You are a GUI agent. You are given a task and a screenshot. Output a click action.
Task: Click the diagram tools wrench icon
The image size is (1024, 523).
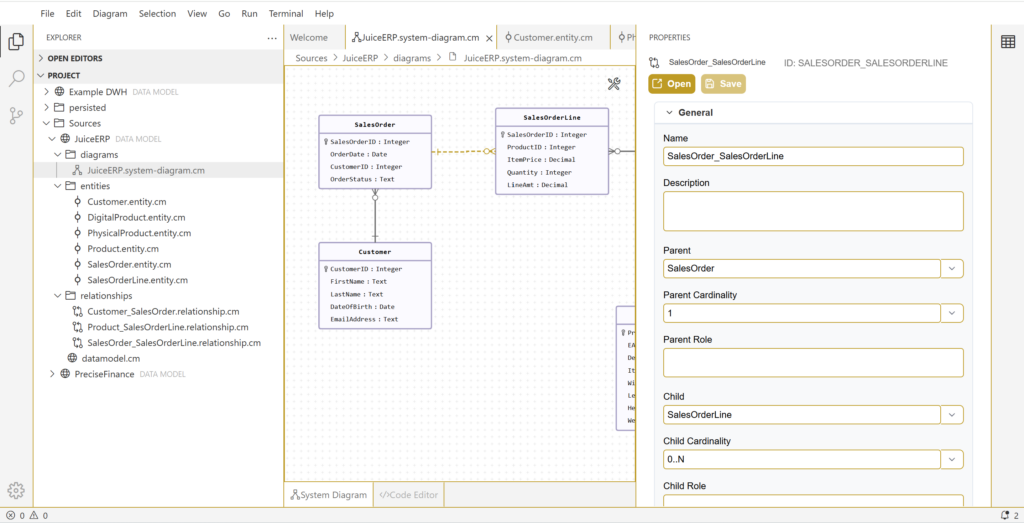coord(615,84)
